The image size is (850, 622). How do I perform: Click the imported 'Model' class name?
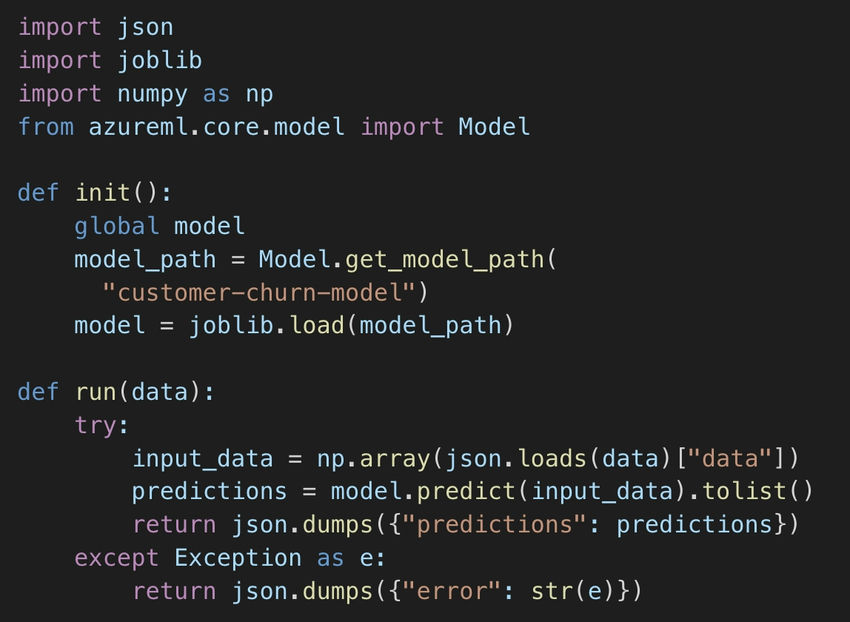coord(494,126)
